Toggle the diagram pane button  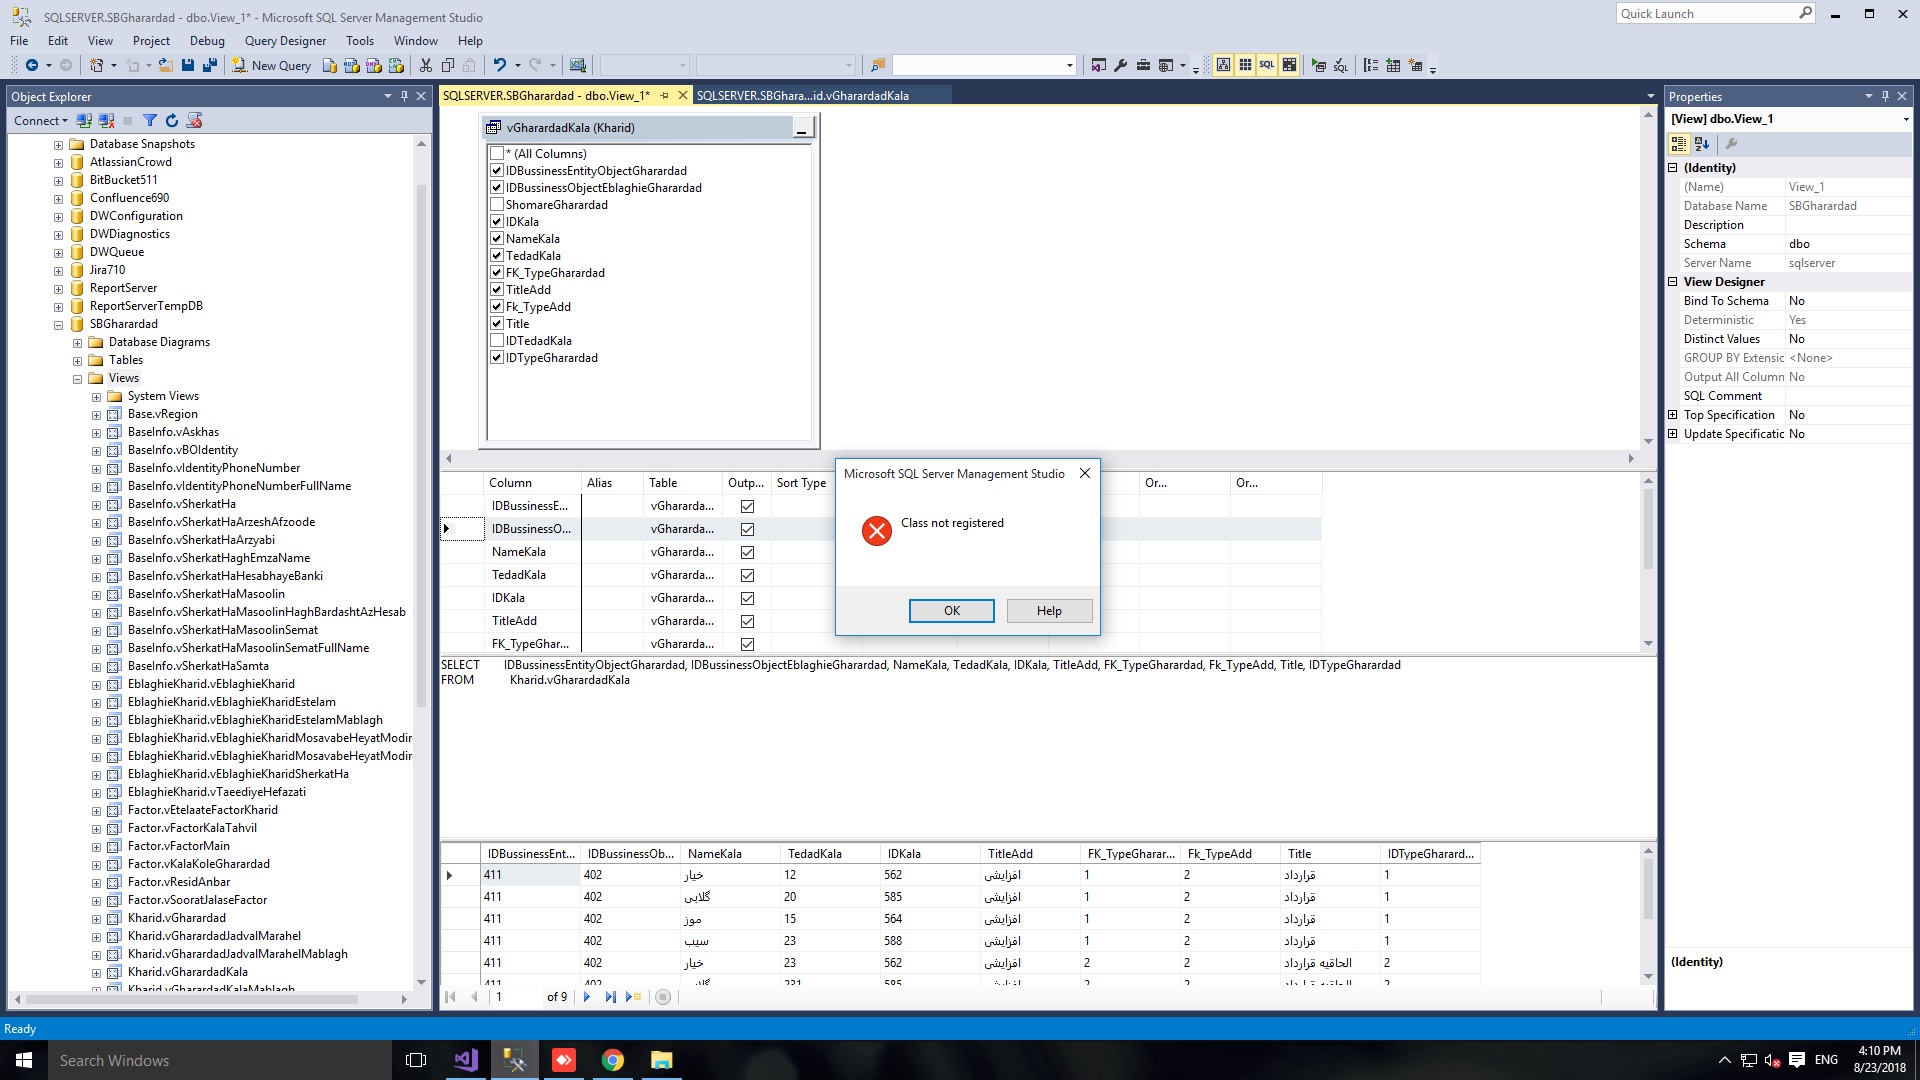(x=1223, y=65)
